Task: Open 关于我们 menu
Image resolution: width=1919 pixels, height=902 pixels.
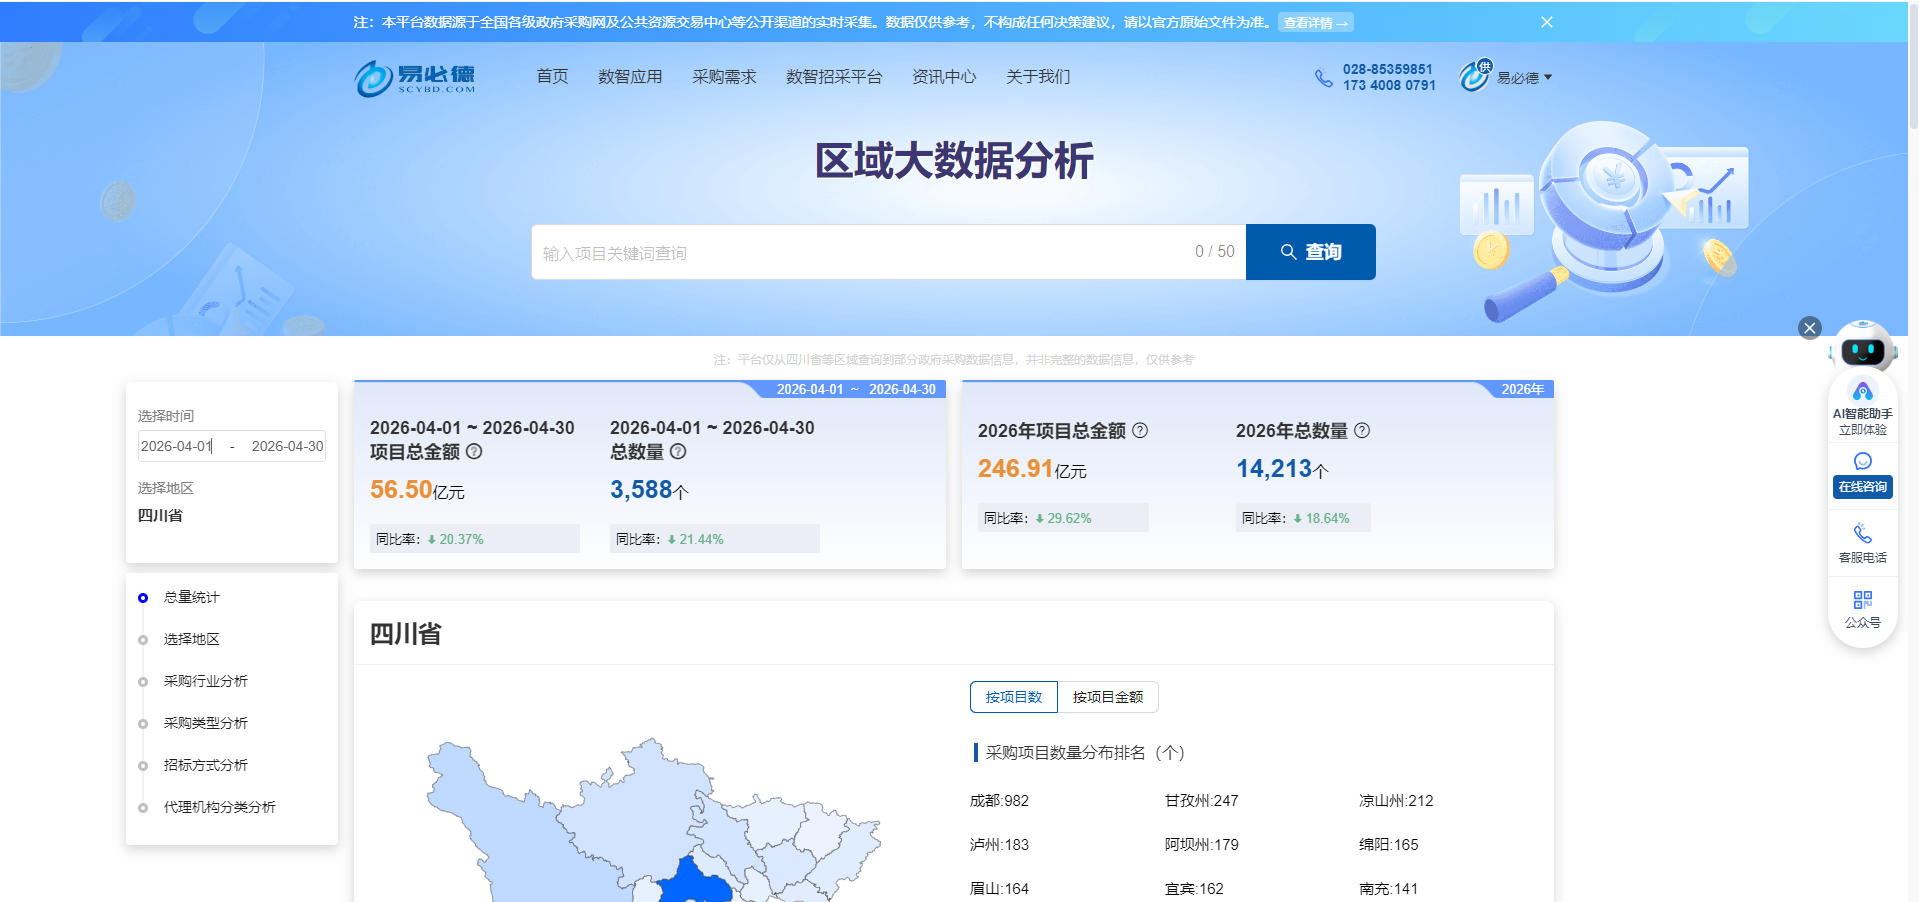Action: pos(1038,77)
